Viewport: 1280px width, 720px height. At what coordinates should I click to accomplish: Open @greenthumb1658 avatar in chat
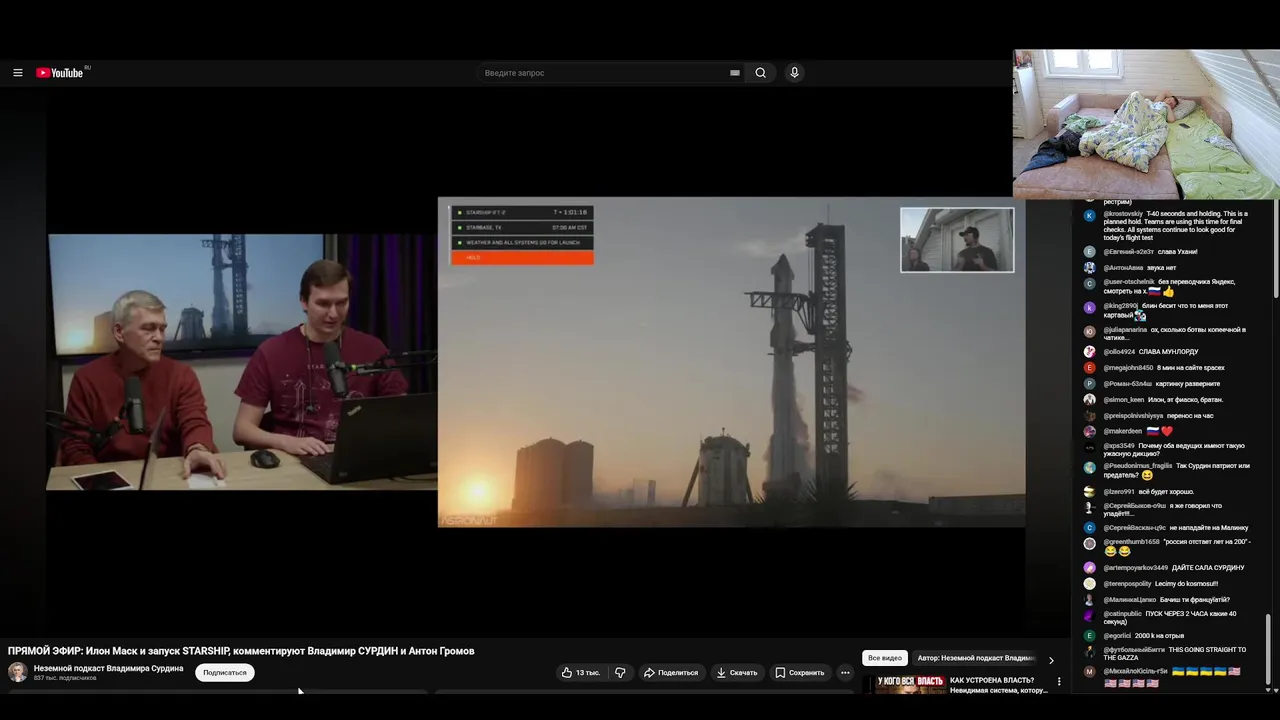(x=1090, y=544)
